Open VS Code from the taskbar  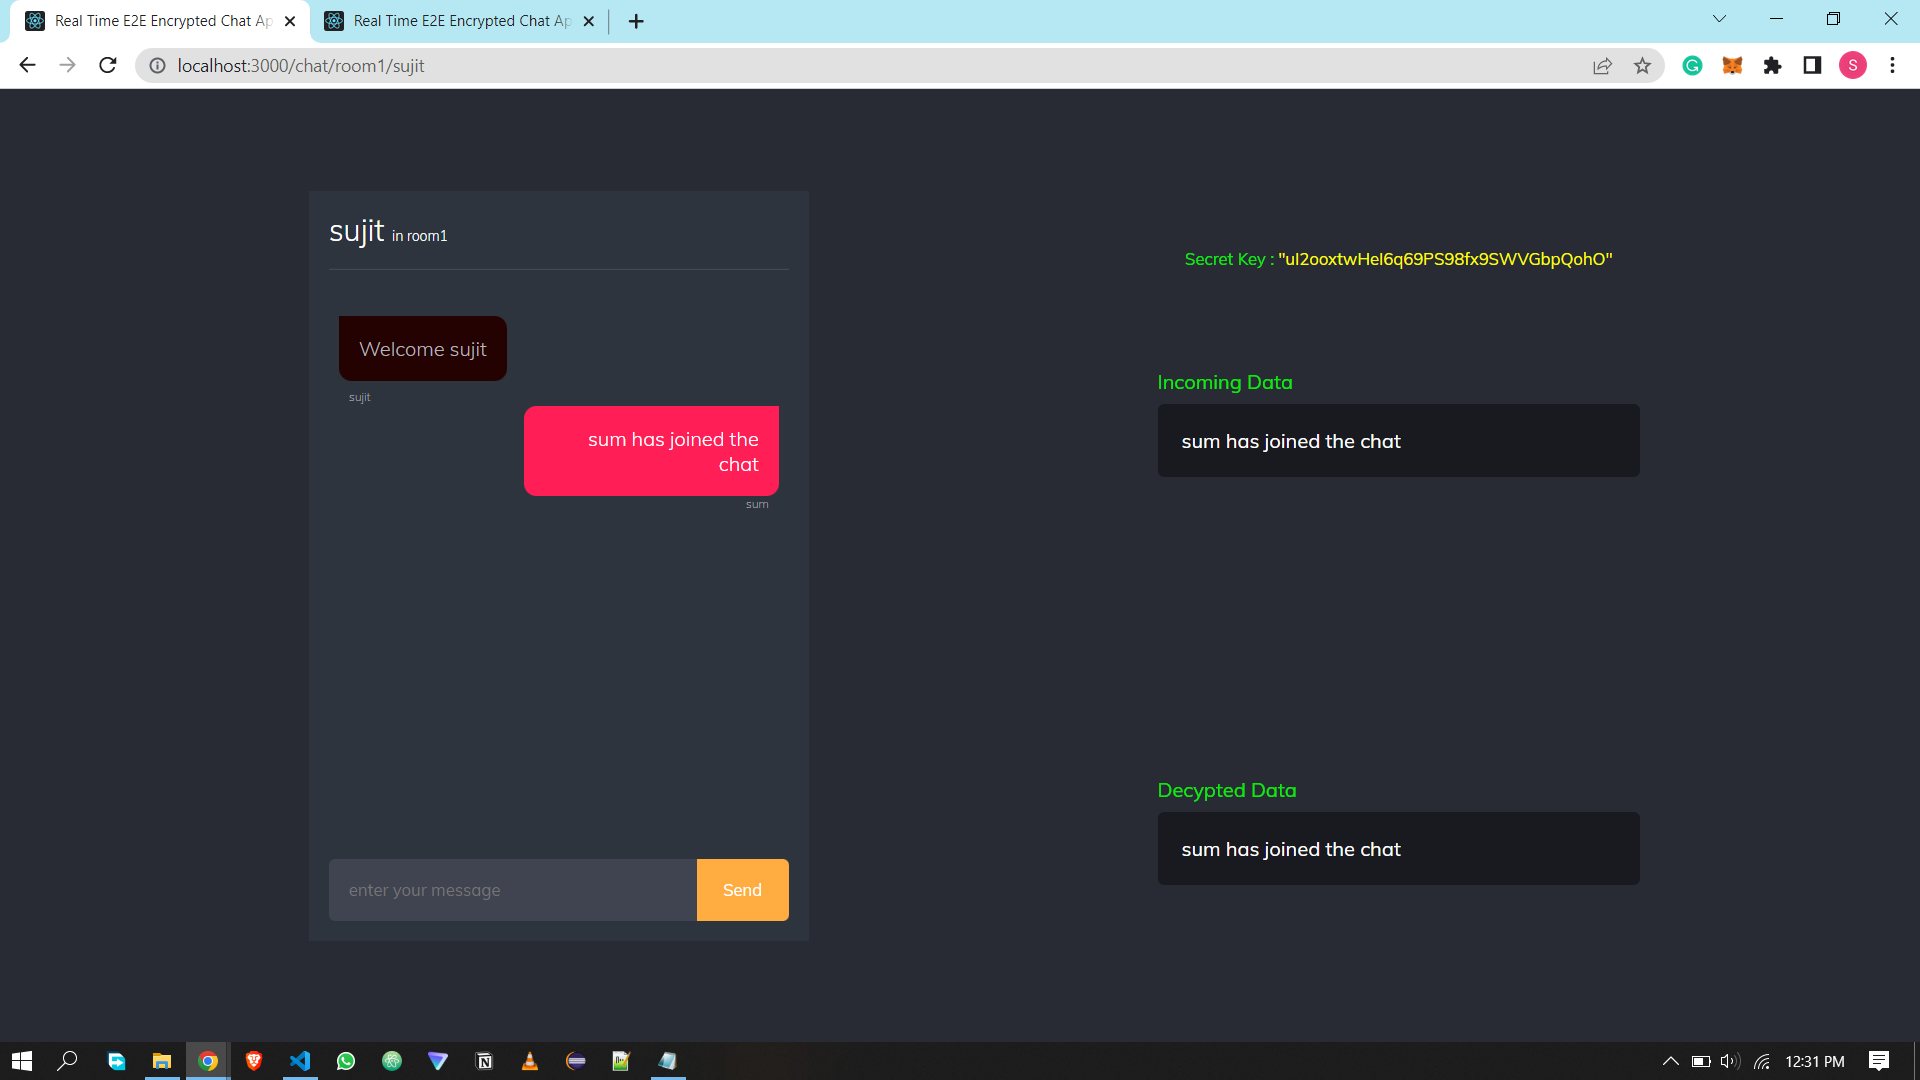click(x=300, y=1061)
